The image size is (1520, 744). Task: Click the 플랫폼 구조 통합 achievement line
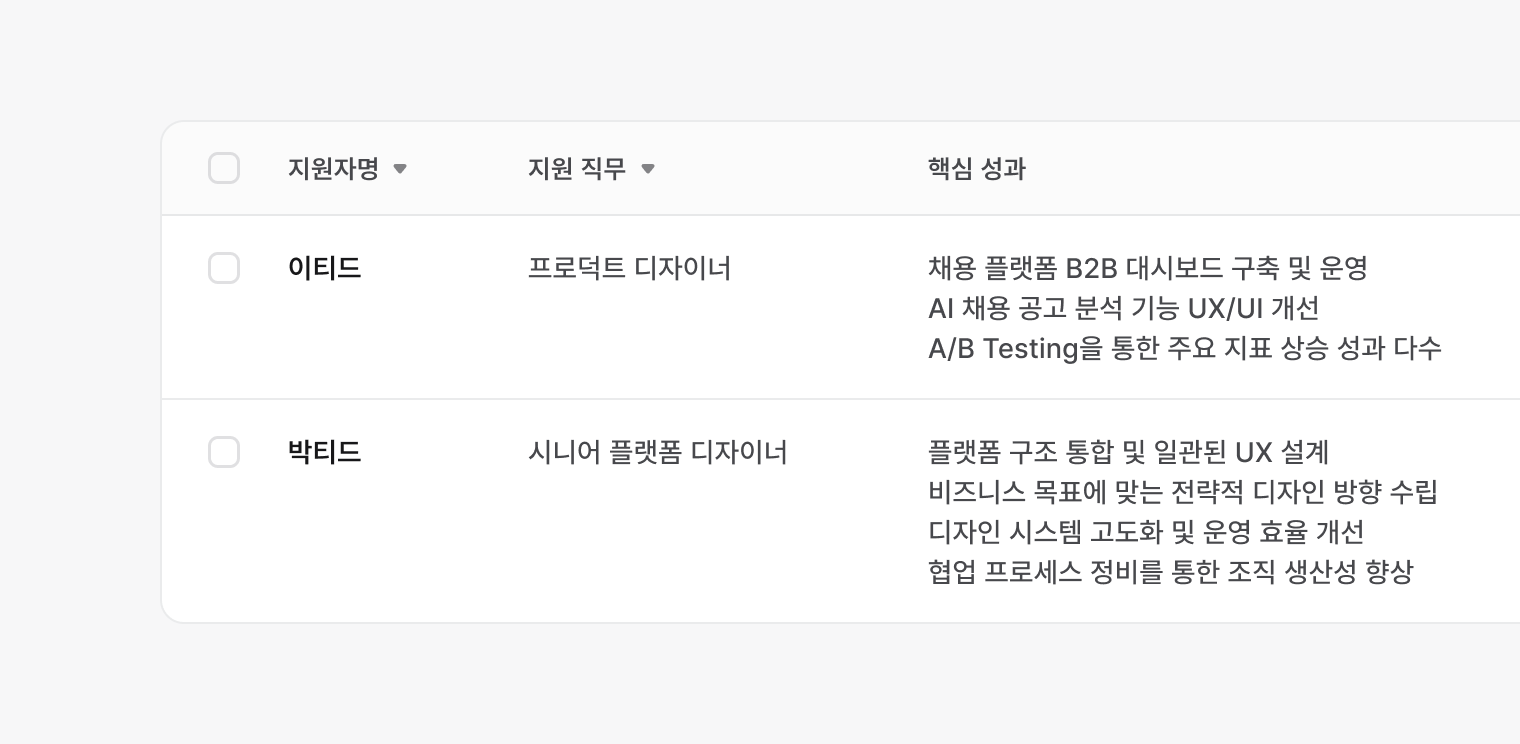click(1128, 452)
